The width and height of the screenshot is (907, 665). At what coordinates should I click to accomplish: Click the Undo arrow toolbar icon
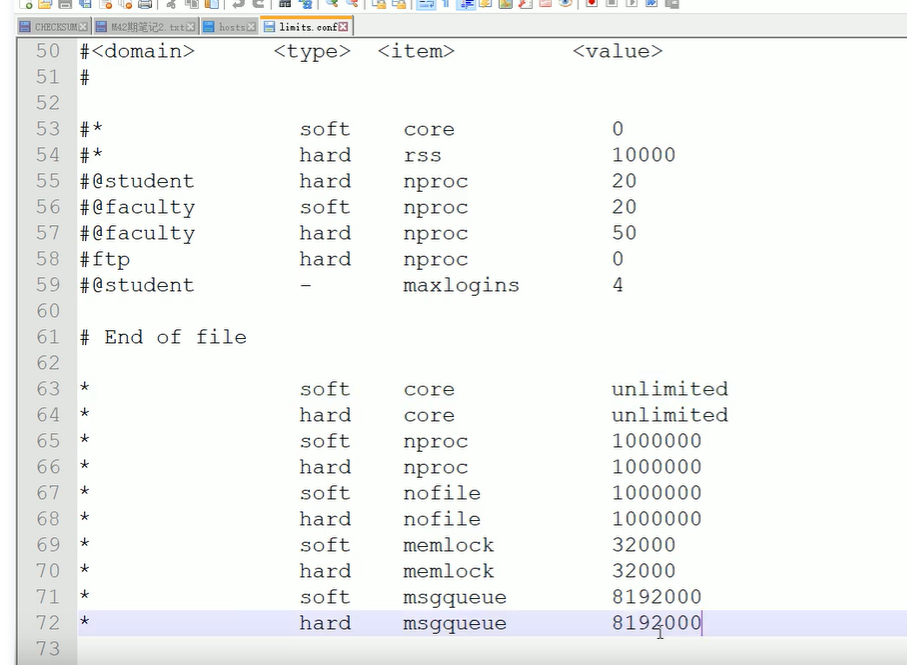click(238, 3)
